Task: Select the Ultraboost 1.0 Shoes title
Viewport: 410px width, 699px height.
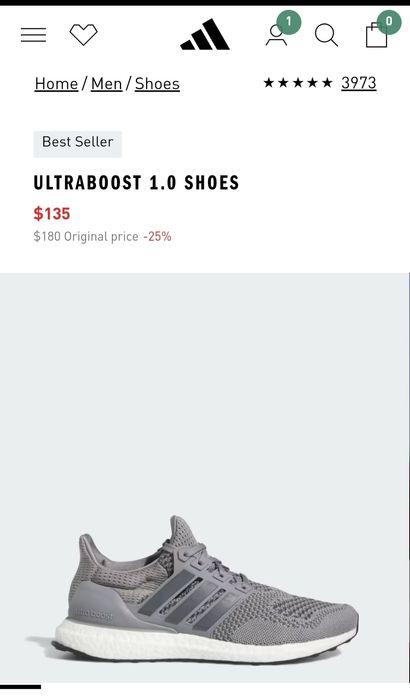Action: coord(136,183)
